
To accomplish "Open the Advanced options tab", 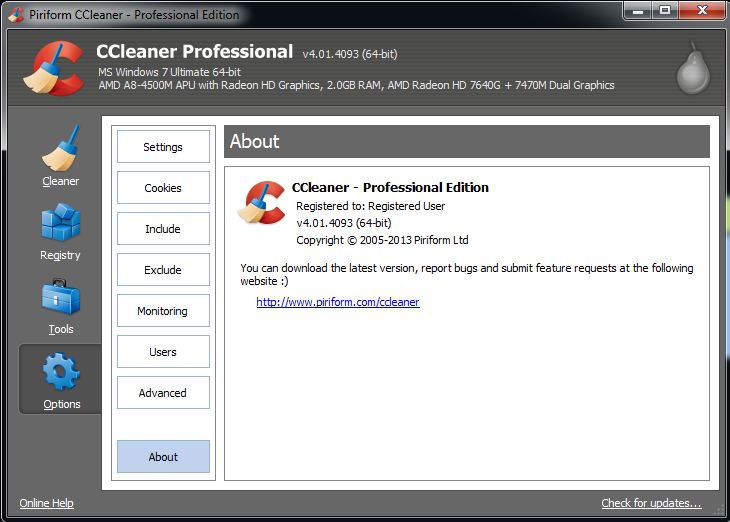I will click(163, 393).
